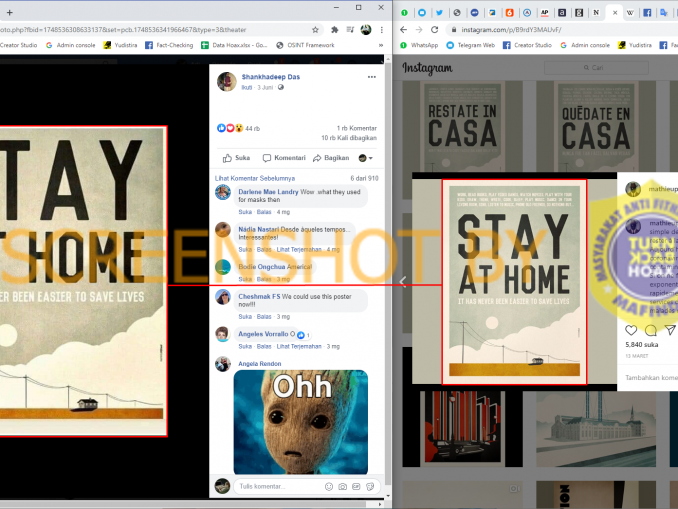Open Telegram Web bookmark
This screenshot has width=678, height=509.
(x=470, y=45)
